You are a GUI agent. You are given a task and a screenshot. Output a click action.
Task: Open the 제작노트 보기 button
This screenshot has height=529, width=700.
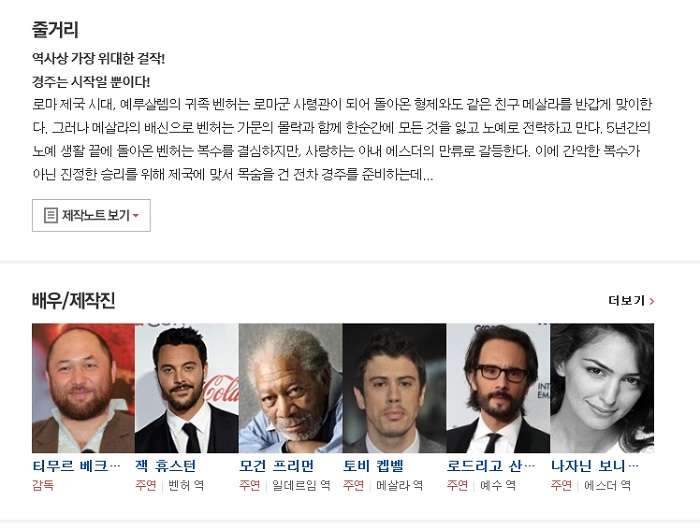pyautogui.click(x=91, y=216)
